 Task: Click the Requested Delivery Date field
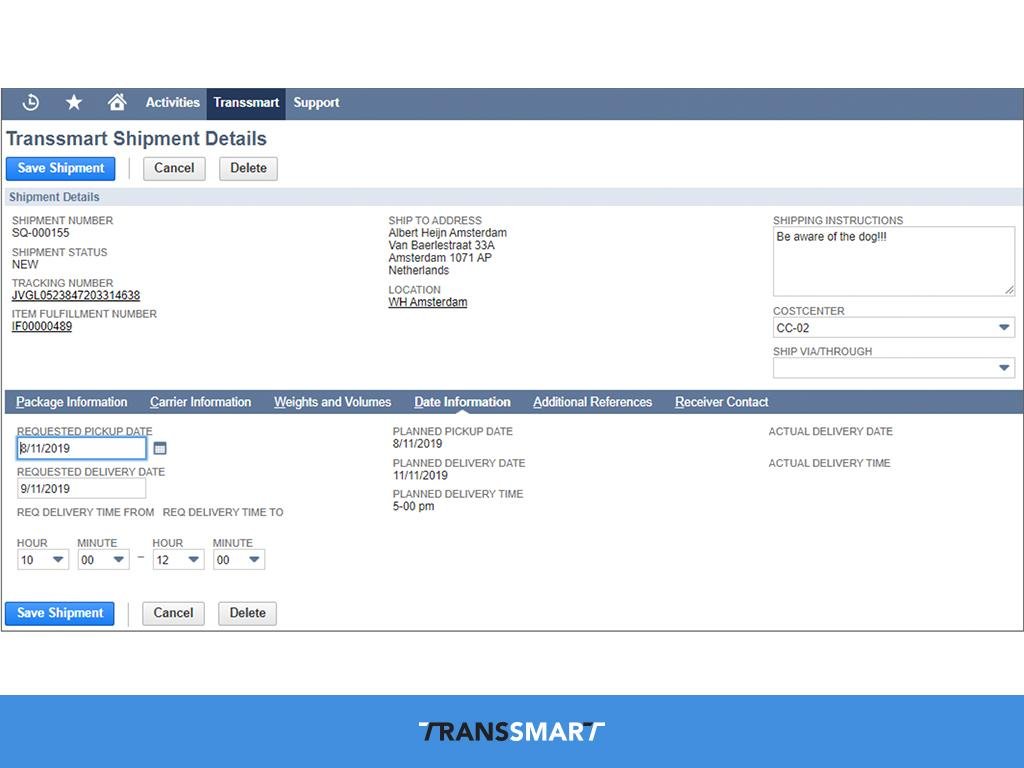[82, 488]
